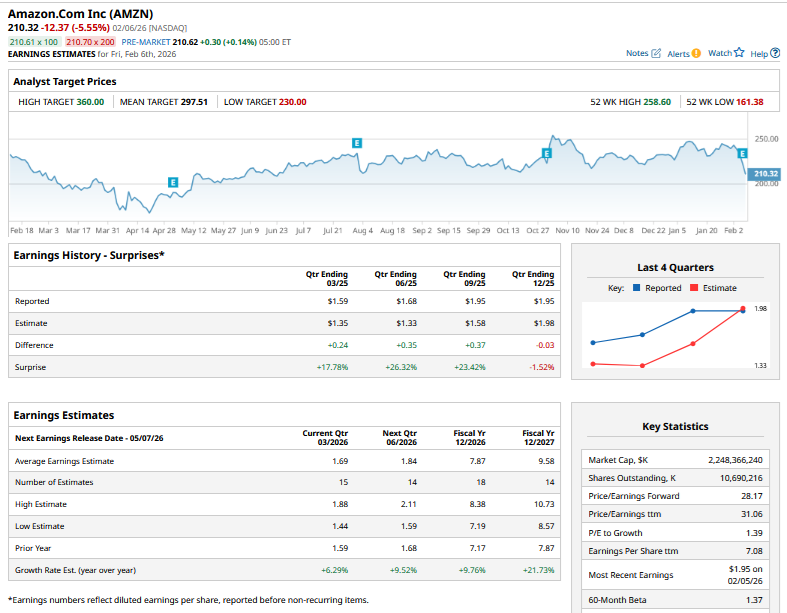
Task: Click the earnings E marker near Nov 10
Action: (x=546, y=153)
